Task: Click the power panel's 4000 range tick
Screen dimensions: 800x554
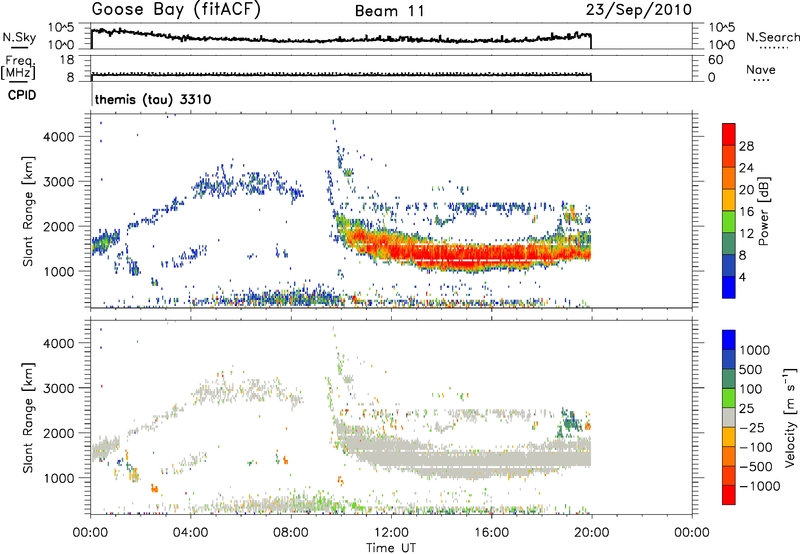Action: point(59,137)
